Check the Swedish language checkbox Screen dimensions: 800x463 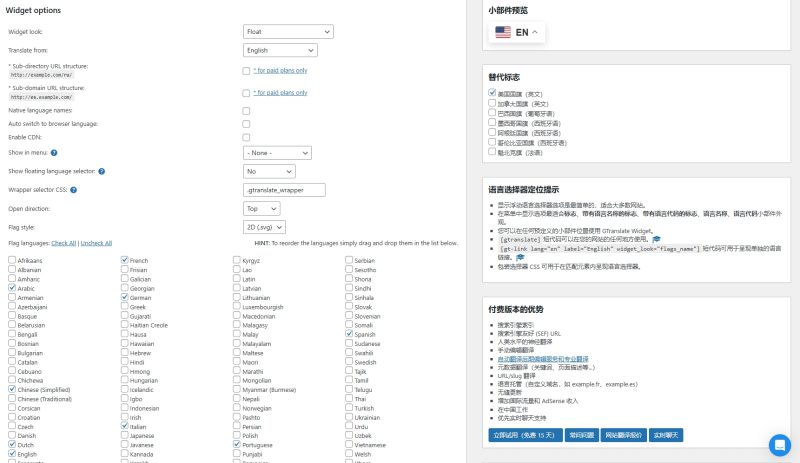(349, 361)
